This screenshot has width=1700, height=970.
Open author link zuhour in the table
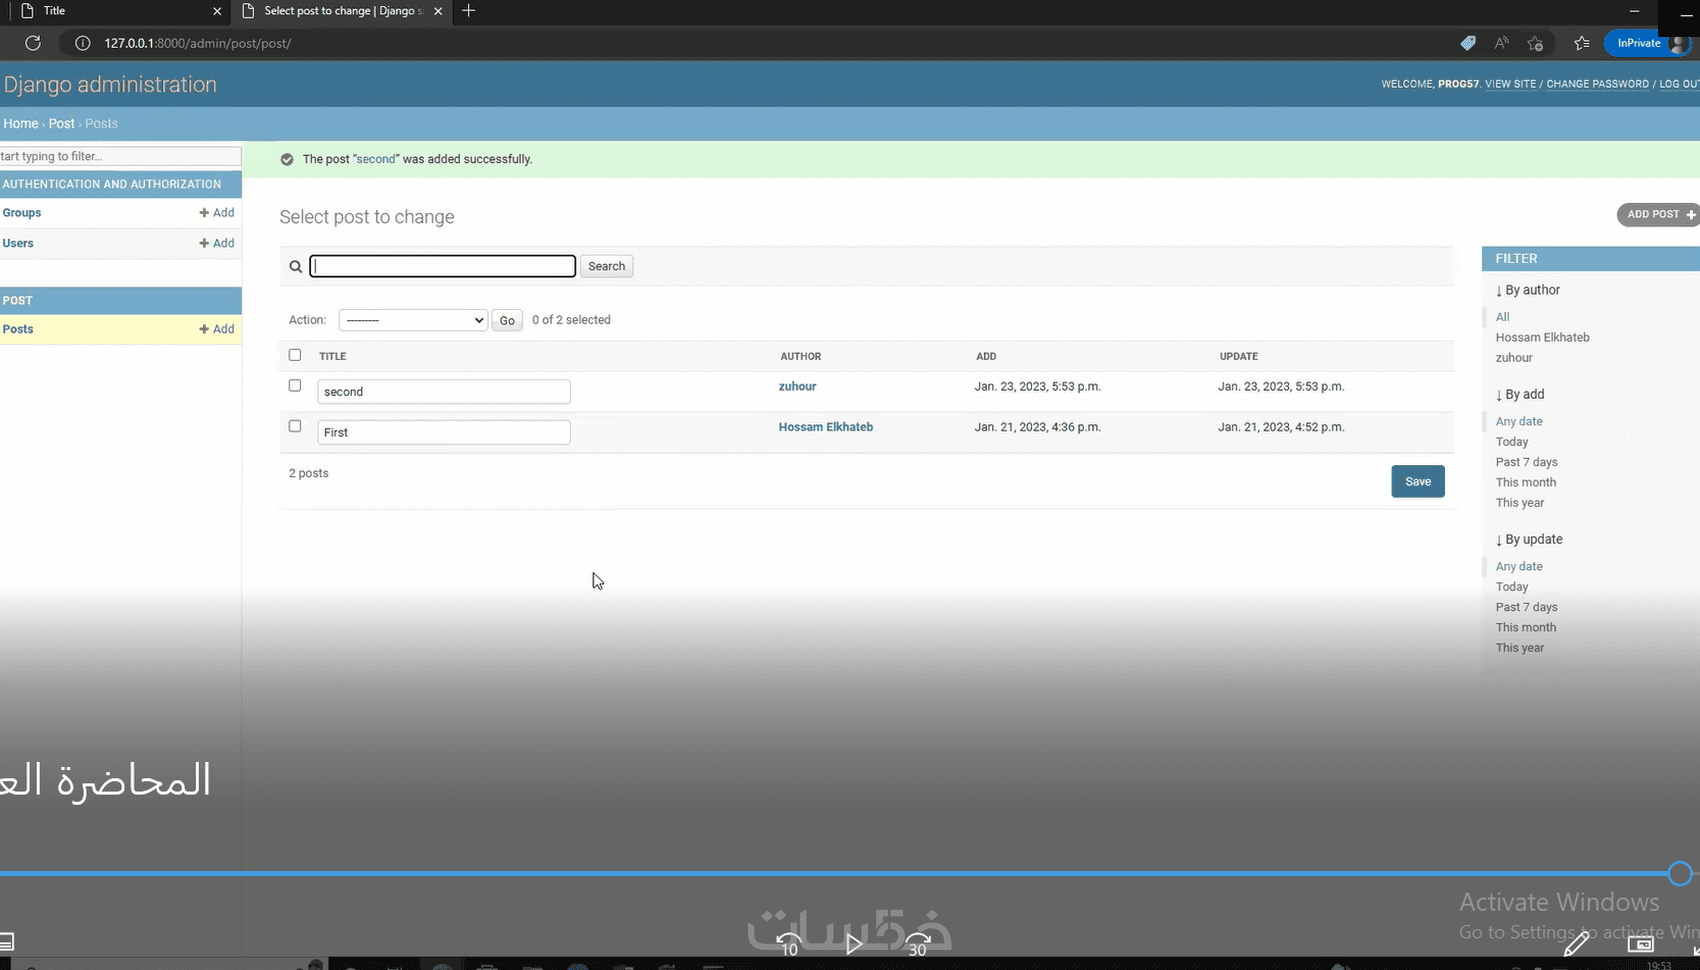point(798,386)
